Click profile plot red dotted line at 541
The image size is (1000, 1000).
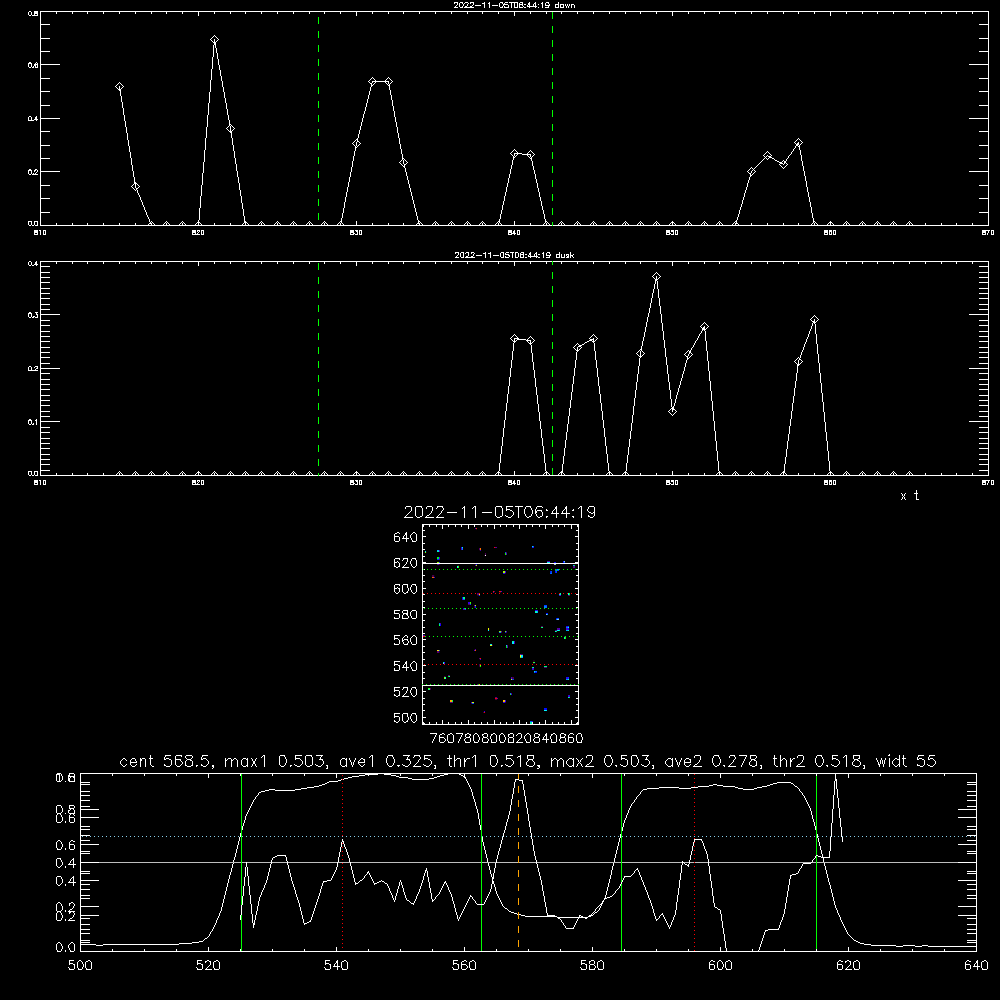coord(342,862)
